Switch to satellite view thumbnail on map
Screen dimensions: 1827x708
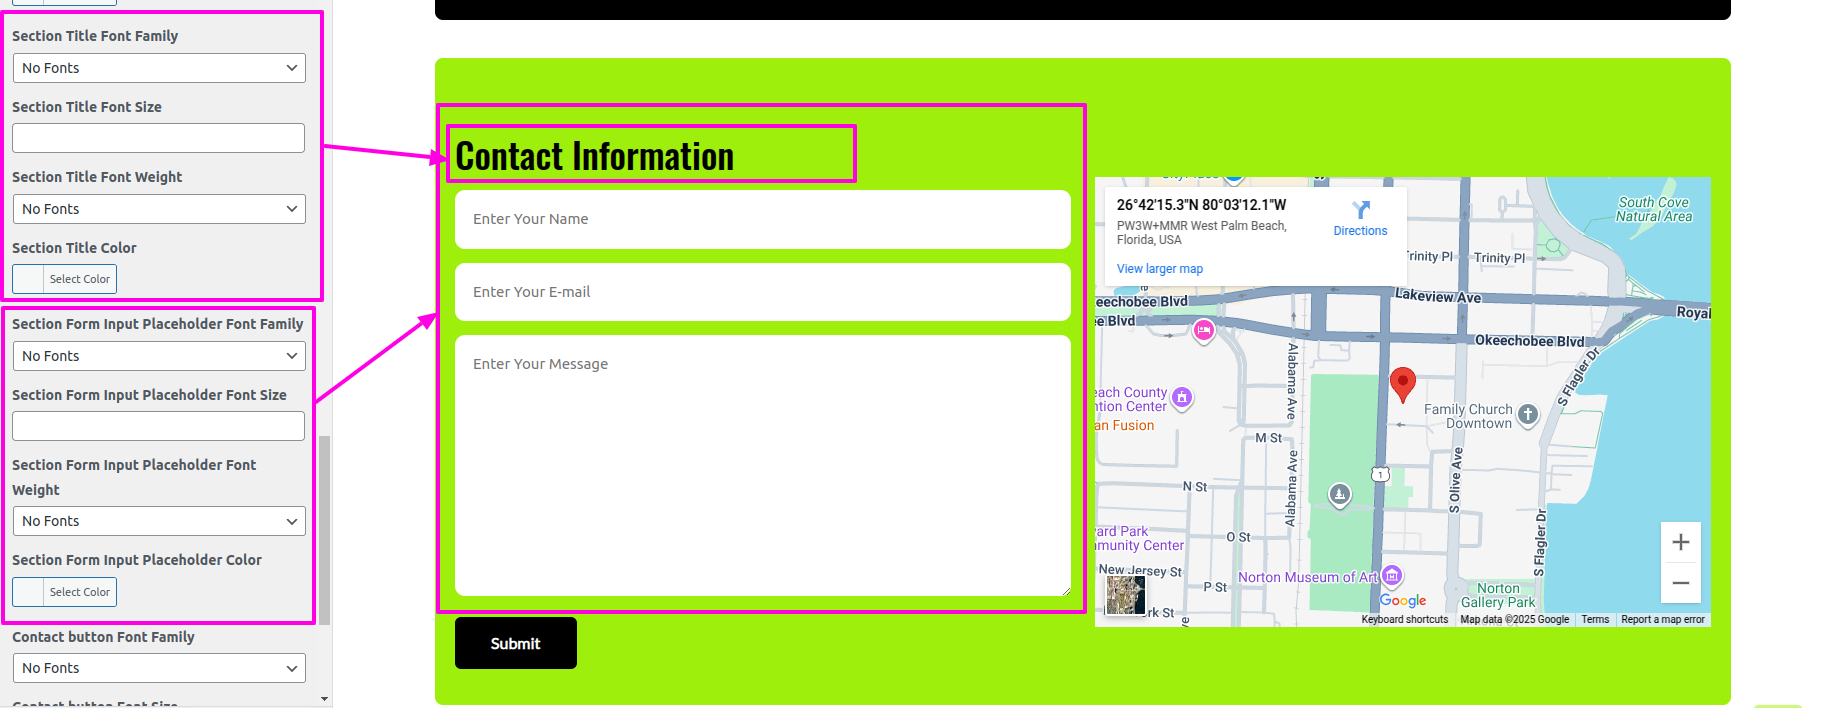pos(1126,595)
